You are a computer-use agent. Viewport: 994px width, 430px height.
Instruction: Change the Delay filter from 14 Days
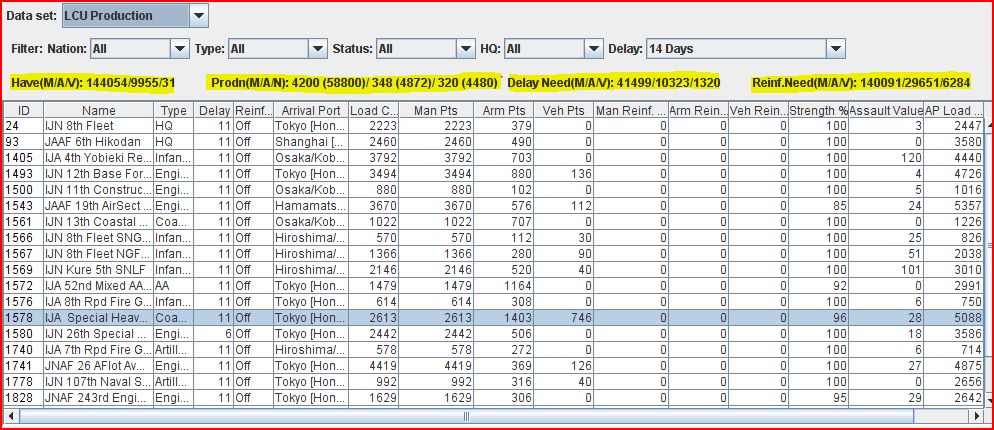click(x=835, y=48)
